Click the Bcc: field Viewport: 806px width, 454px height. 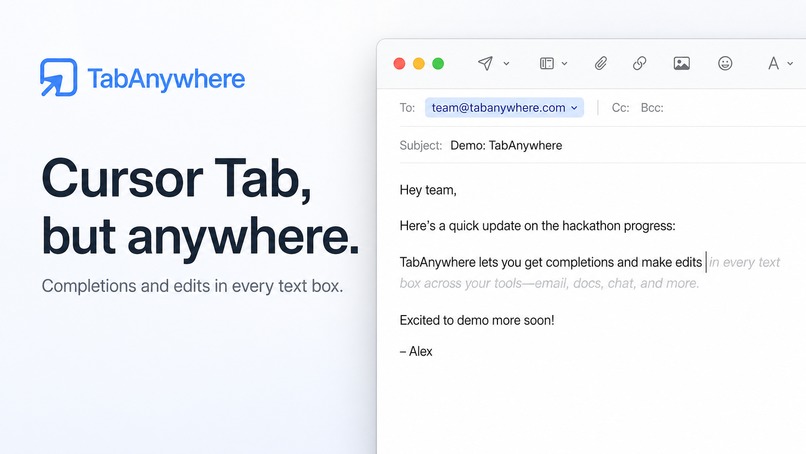pyautogui.click(x=652, y=108)
